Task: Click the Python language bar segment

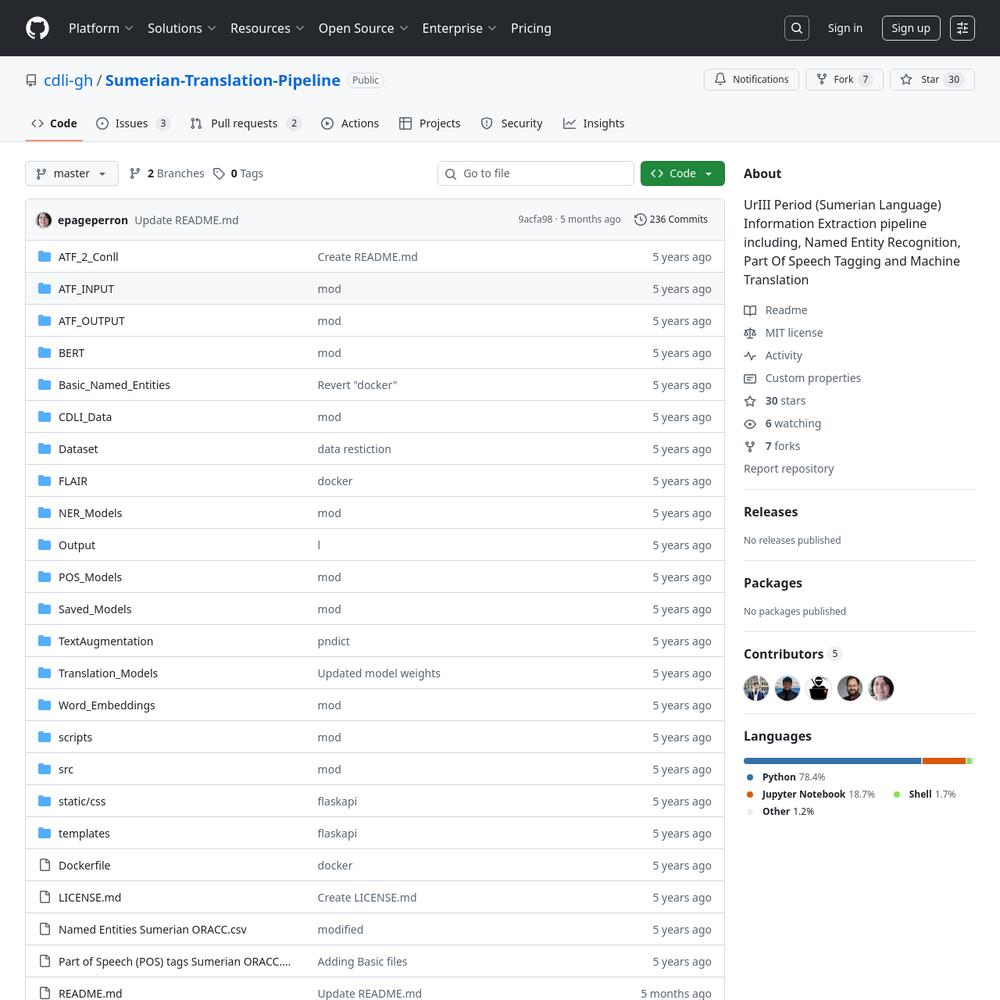Action: tap(832, 761)
